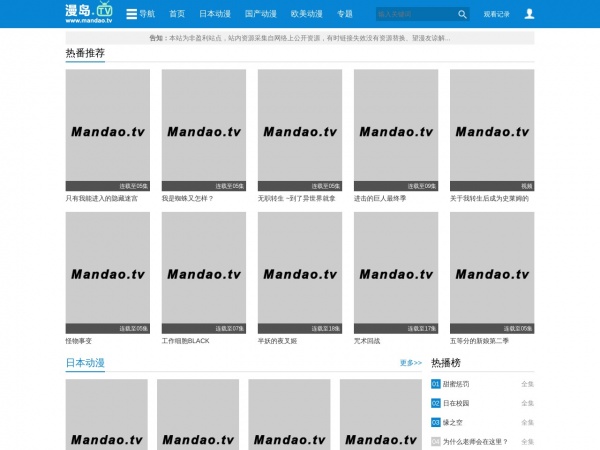Viewport: 600px width, 450px height.
Task: Click the 观看记录 watch history link
Action: click(x=496, y=14)
